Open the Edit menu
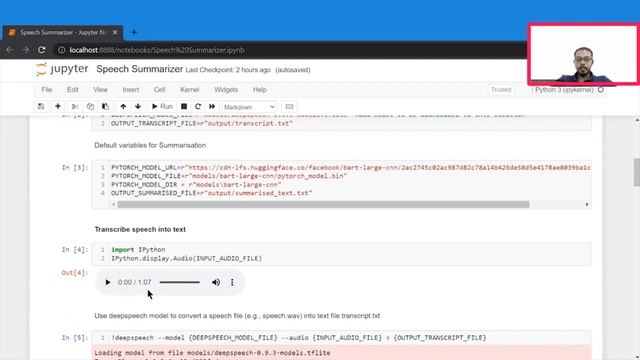Viewport: 640px width, 360px height. point(73,90)
